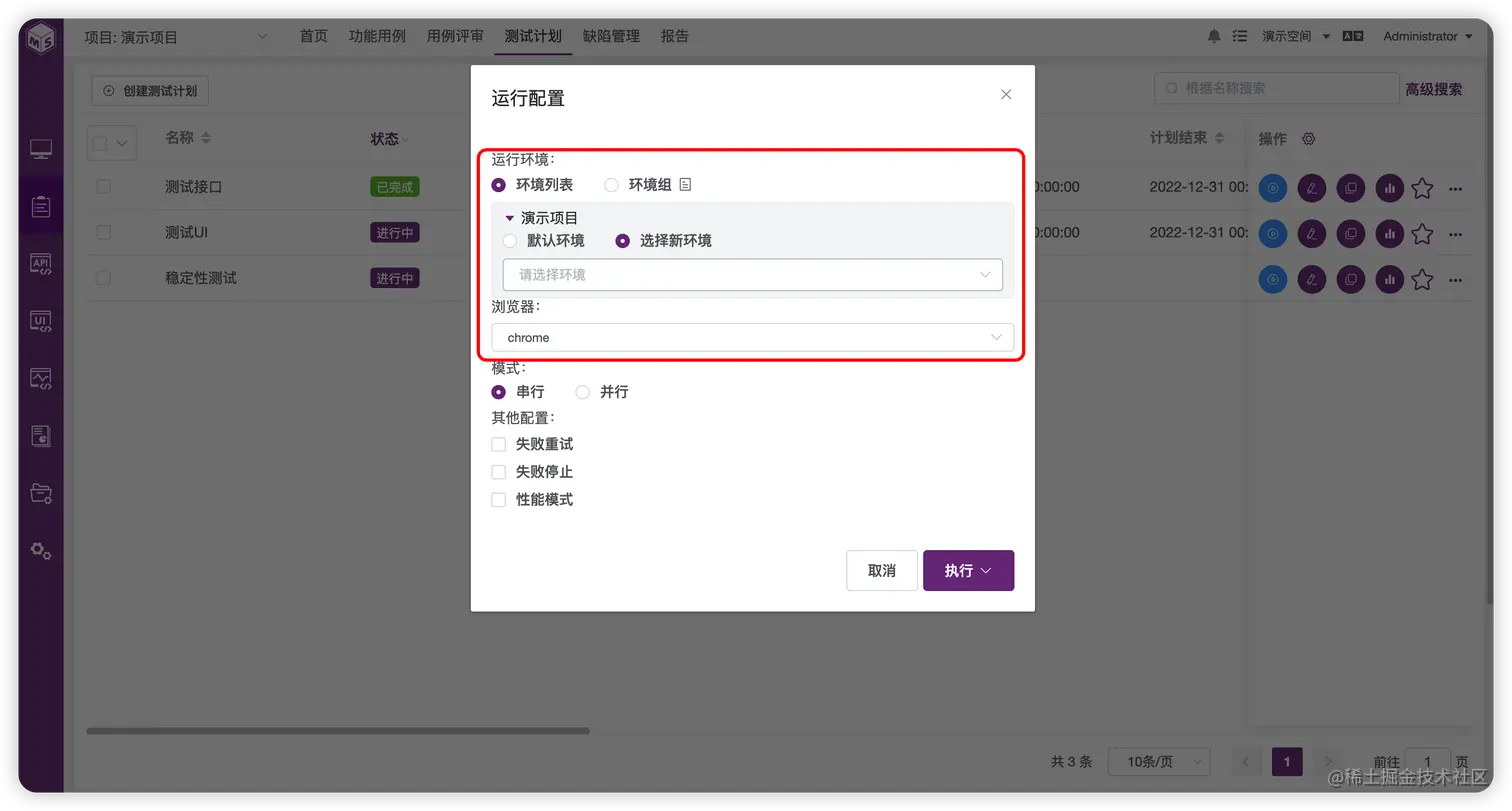Click the workstation monitor icon in the sidebar
The width and height of the screenshot is (1512, 811).
pos(39,148)
